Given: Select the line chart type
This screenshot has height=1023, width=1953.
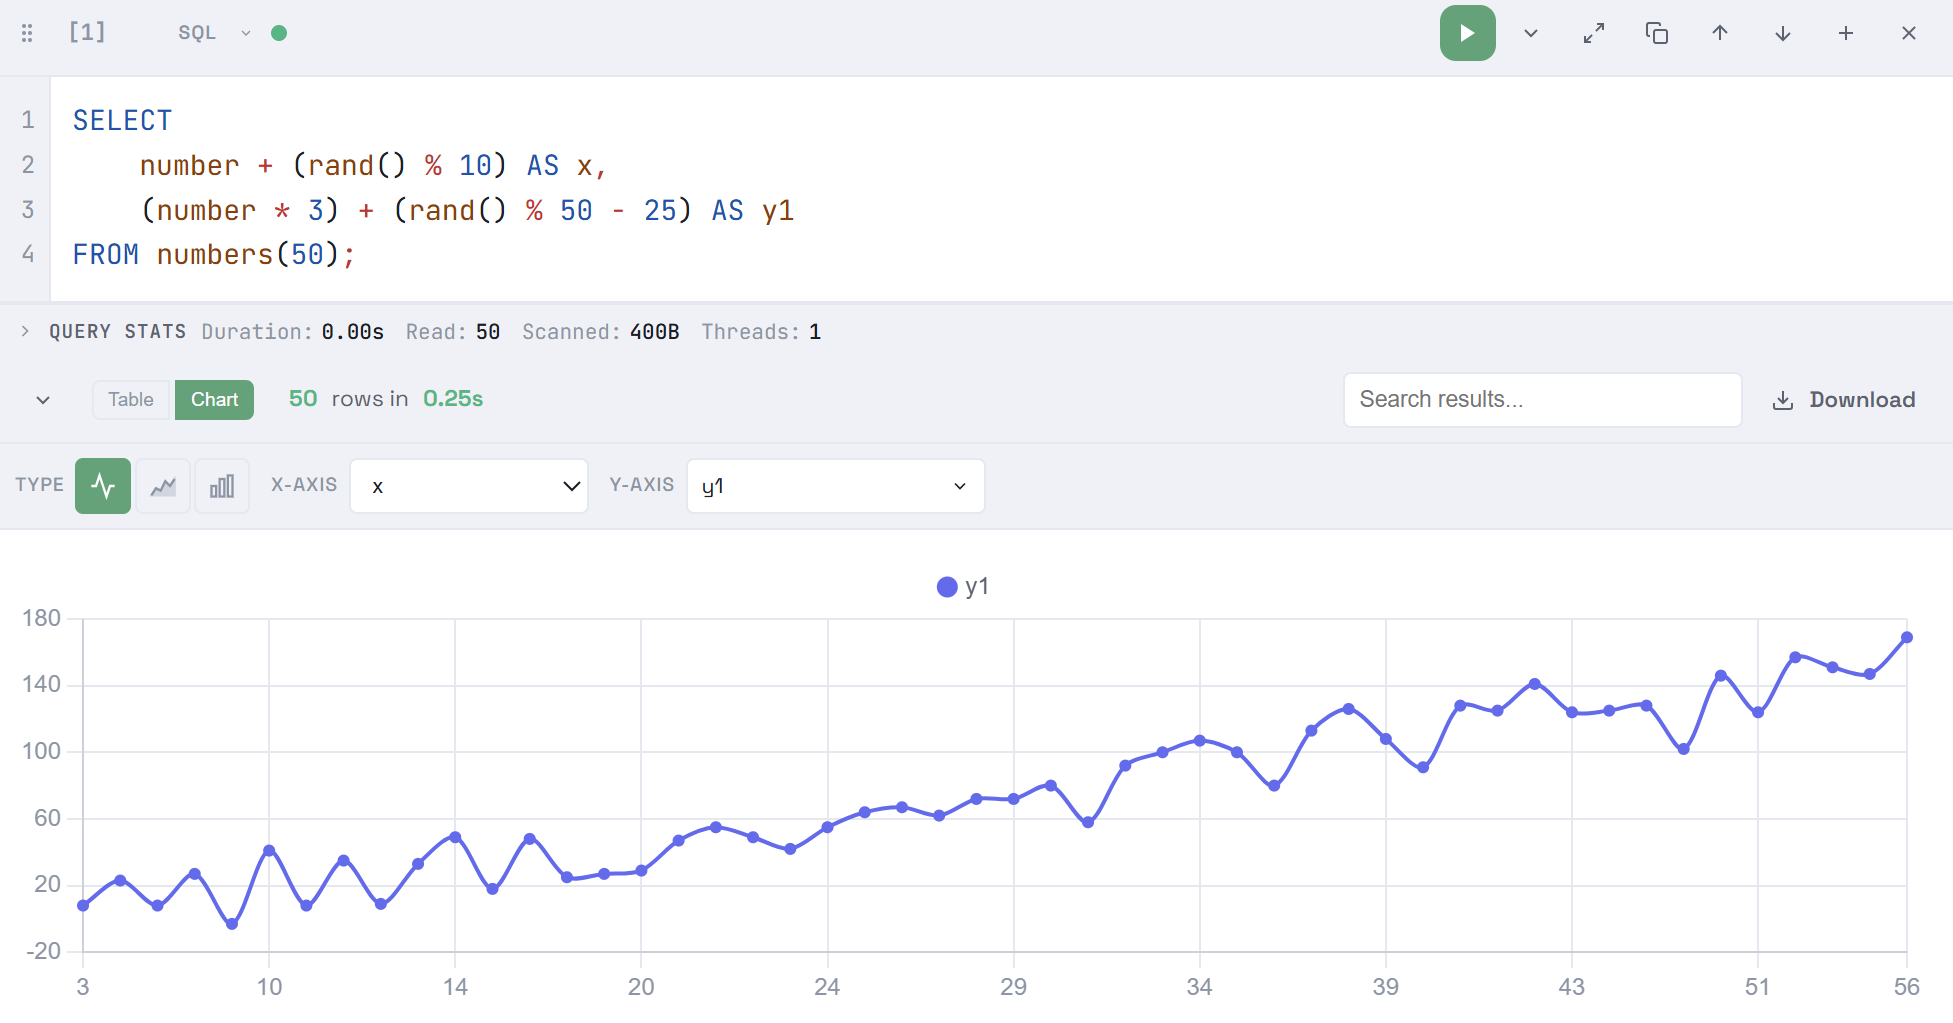Looking at the screenshot, I should (x=103, y=486).
